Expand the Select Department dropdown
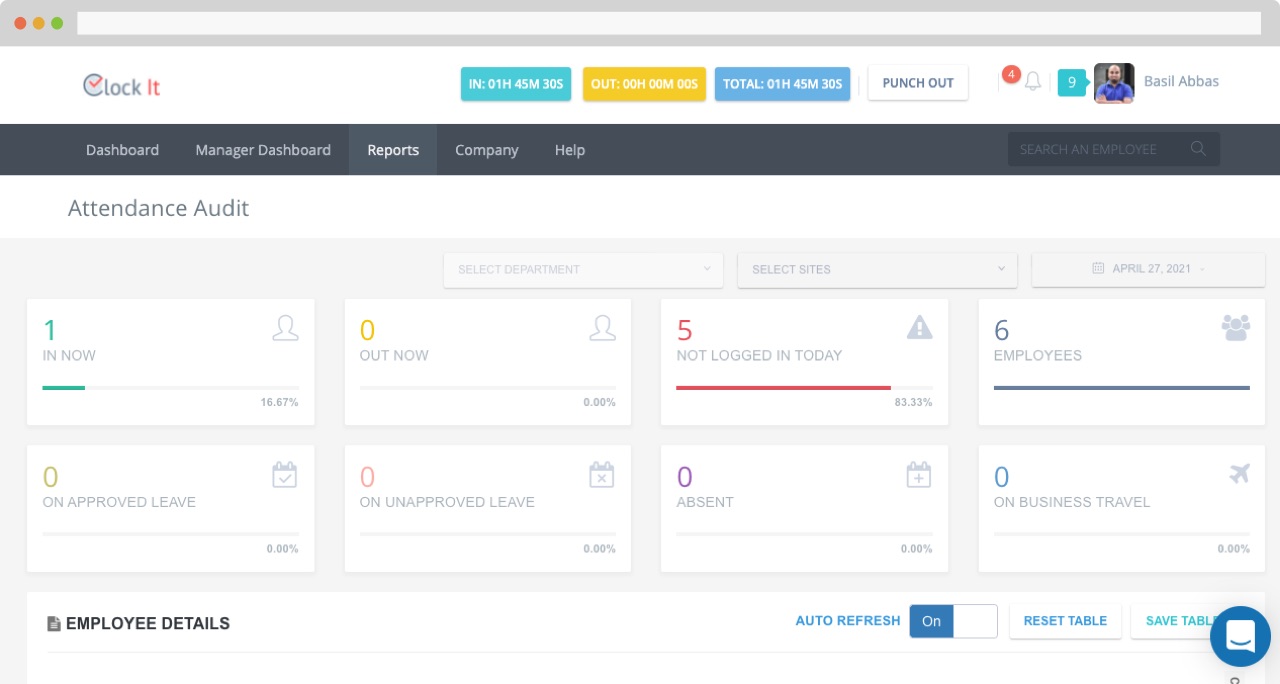The height and width of the screenshot is (684, 1280). (x=583, y=269)
